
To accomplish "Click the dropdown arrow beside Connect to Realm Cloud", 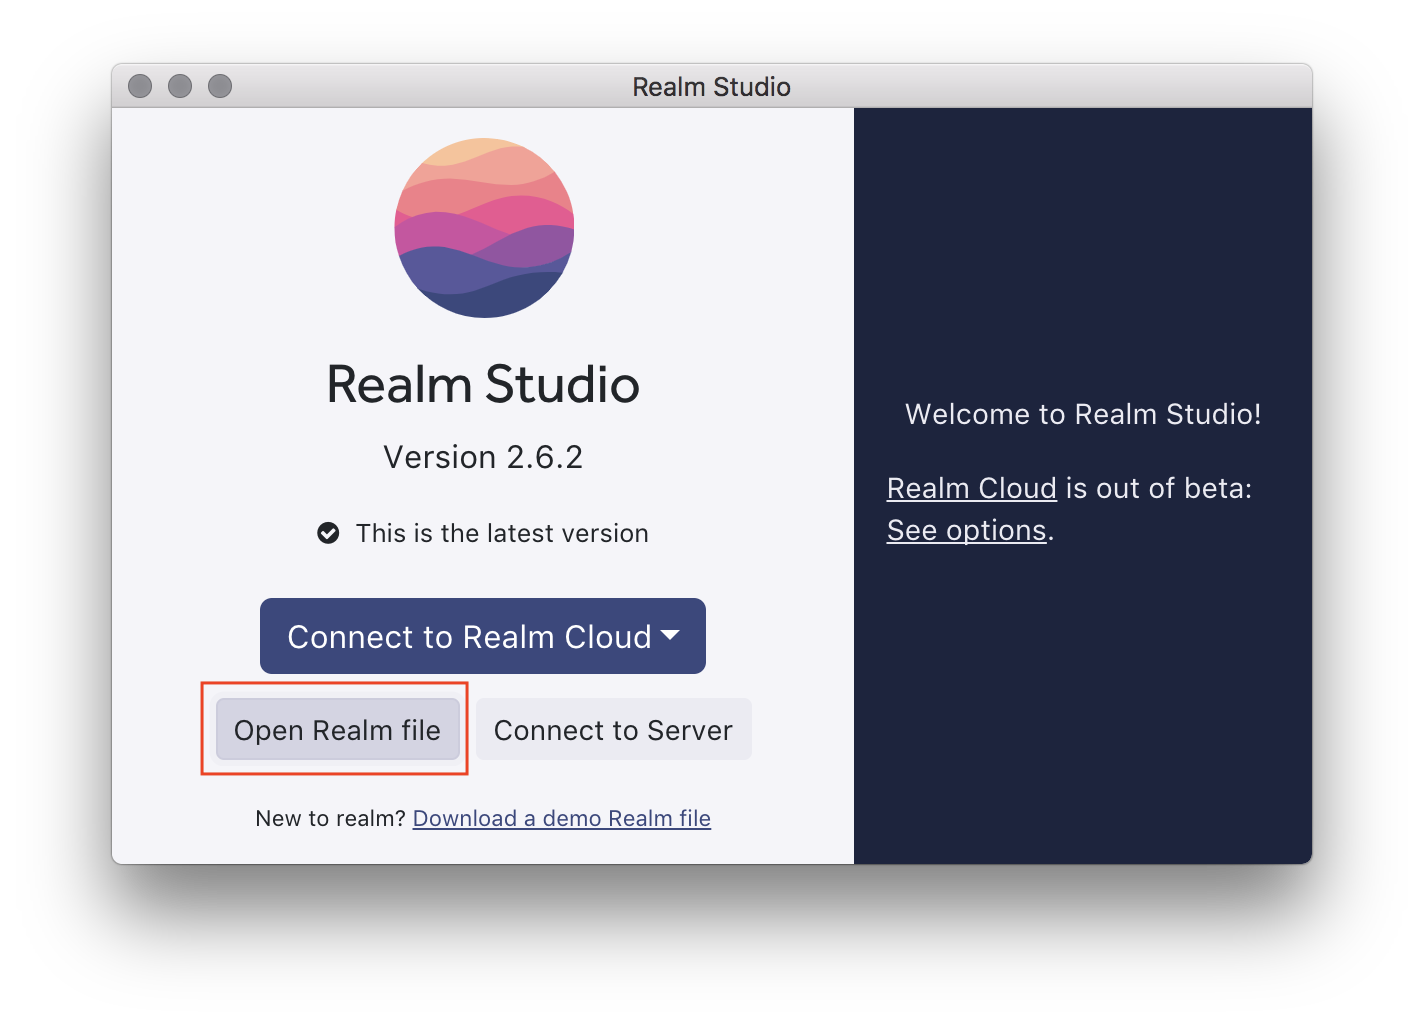I will (x=671, y=636).
